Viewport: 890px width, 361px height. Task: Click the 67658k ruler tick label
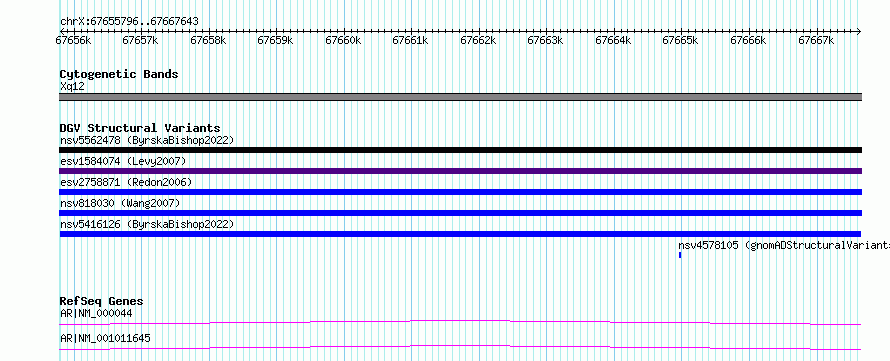208,40
